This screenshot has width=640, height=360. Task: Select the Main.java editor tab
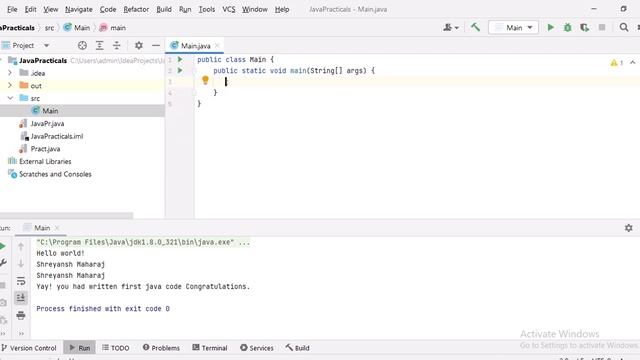click(195, 45)
